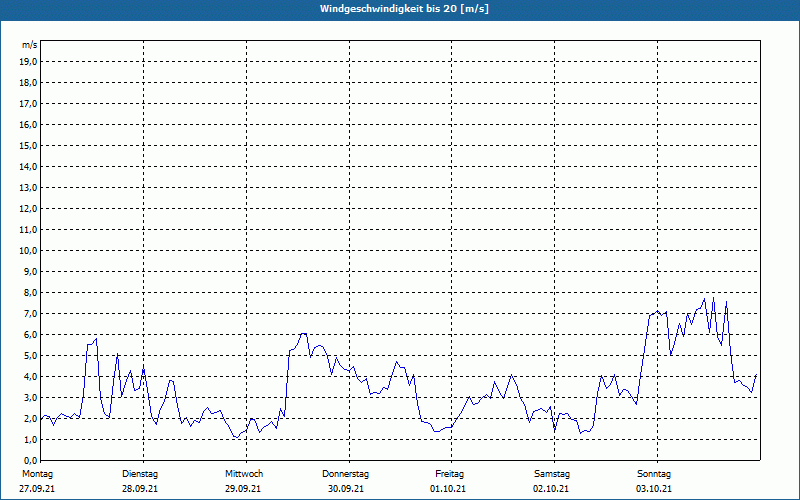Click the 1,0 y-axis label
This screenshot has height=500, width=800.
coord(31,440)
